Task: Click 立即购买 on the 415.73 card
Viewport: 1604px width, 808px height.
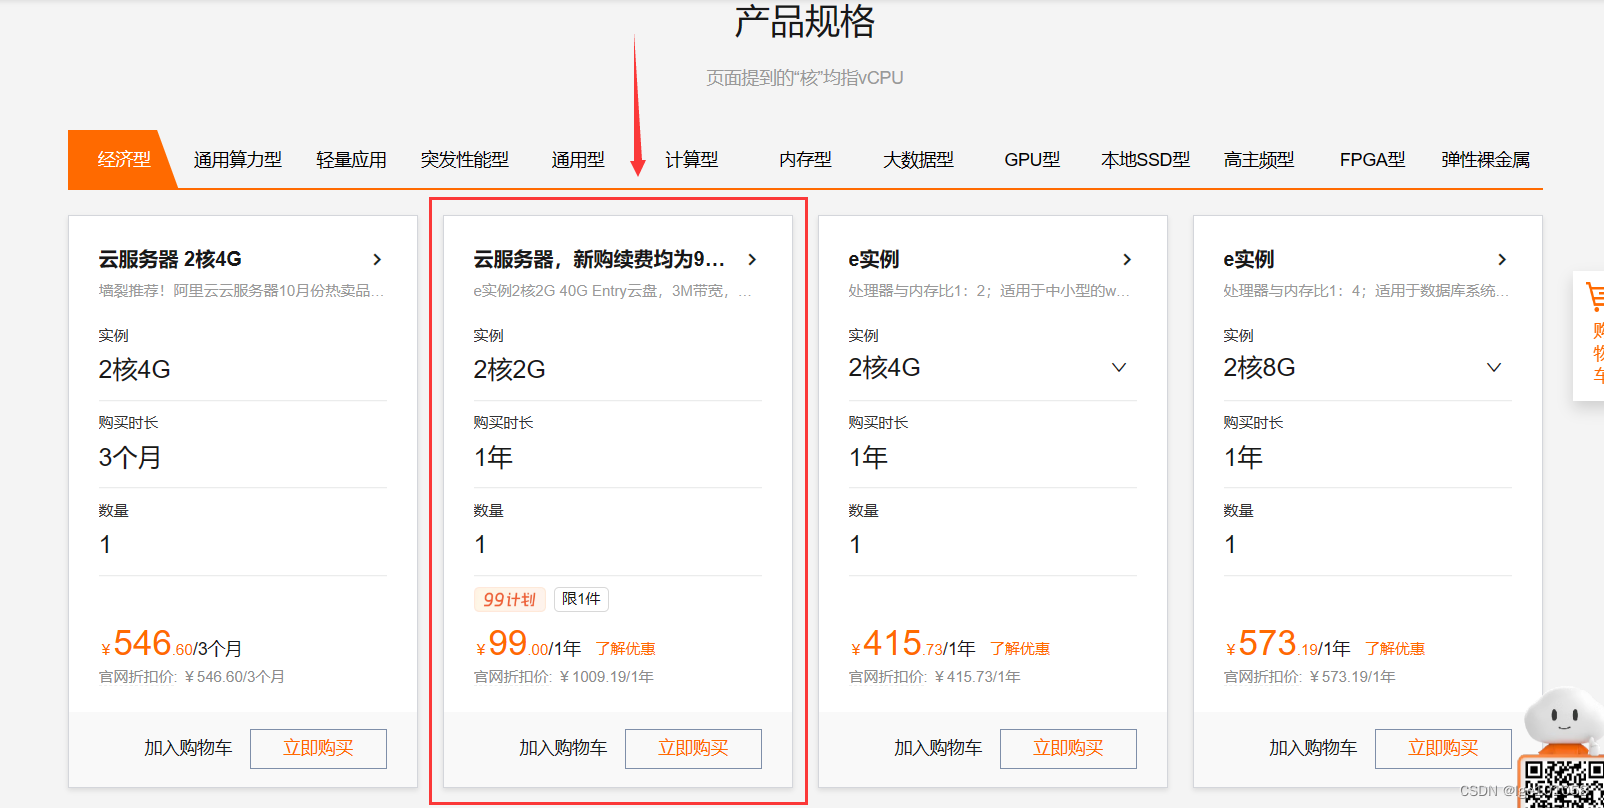Action: (x=1068, y=748)
